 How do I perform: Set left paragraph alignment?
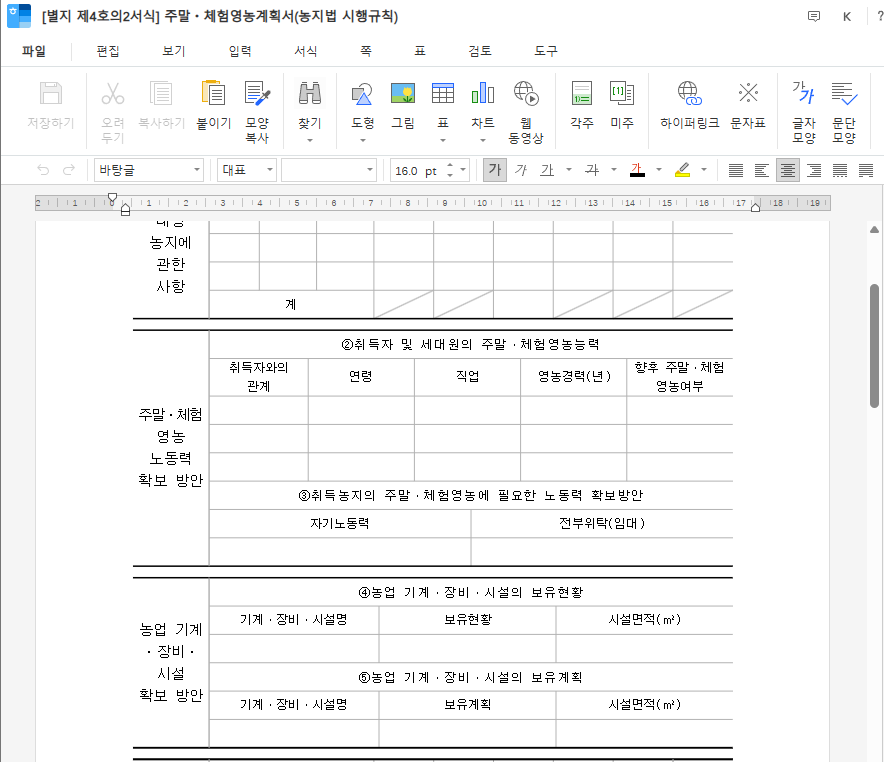coord(761,170)
